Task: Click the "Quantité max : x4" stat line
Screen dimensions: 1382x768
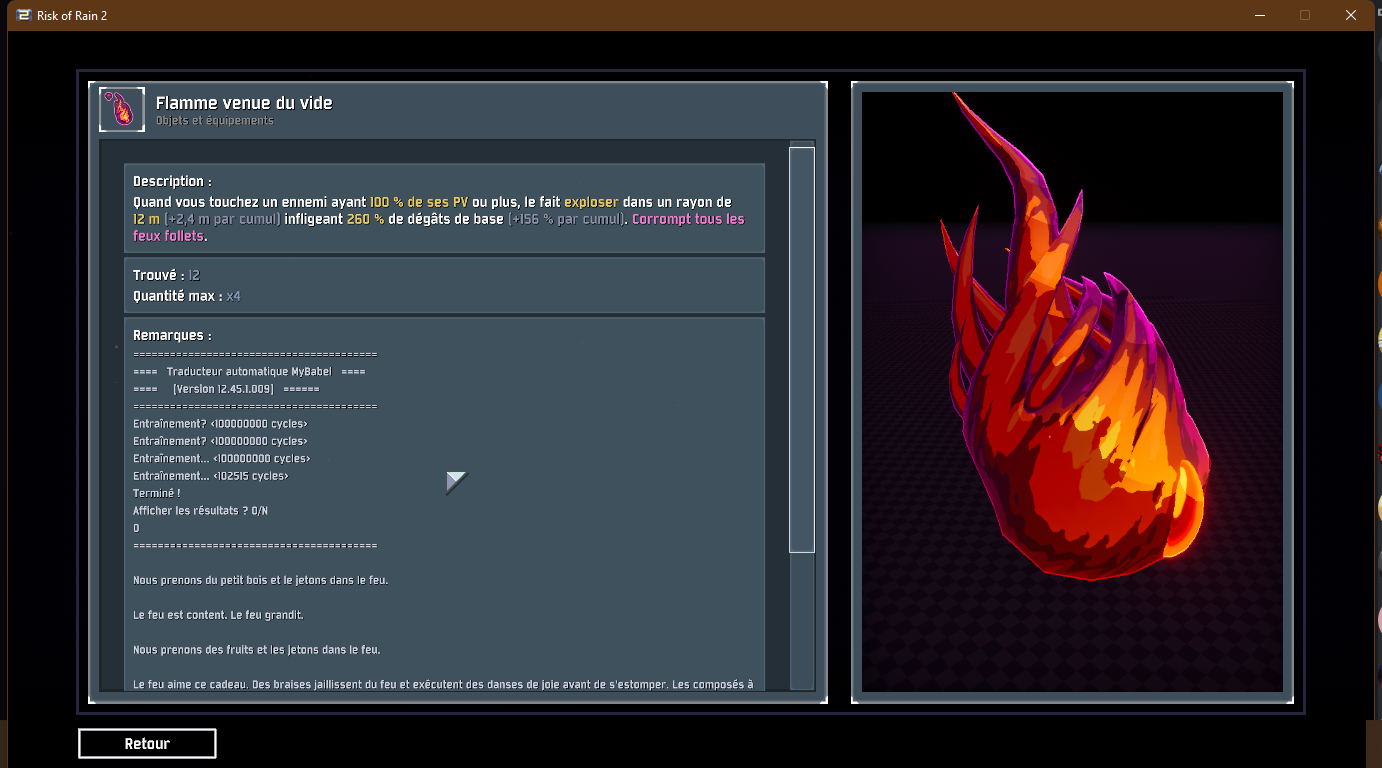Action: (x=187, y=296)
